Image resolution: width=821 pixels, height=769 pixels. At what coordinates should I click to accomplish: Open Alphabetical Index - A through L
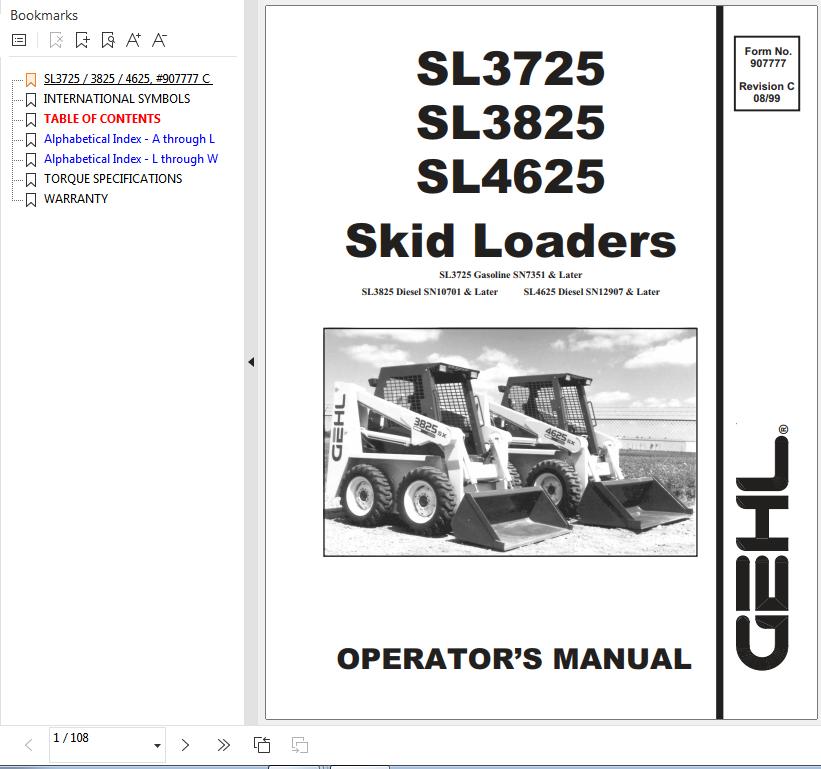pyautogui.click(x=129, y=139)
